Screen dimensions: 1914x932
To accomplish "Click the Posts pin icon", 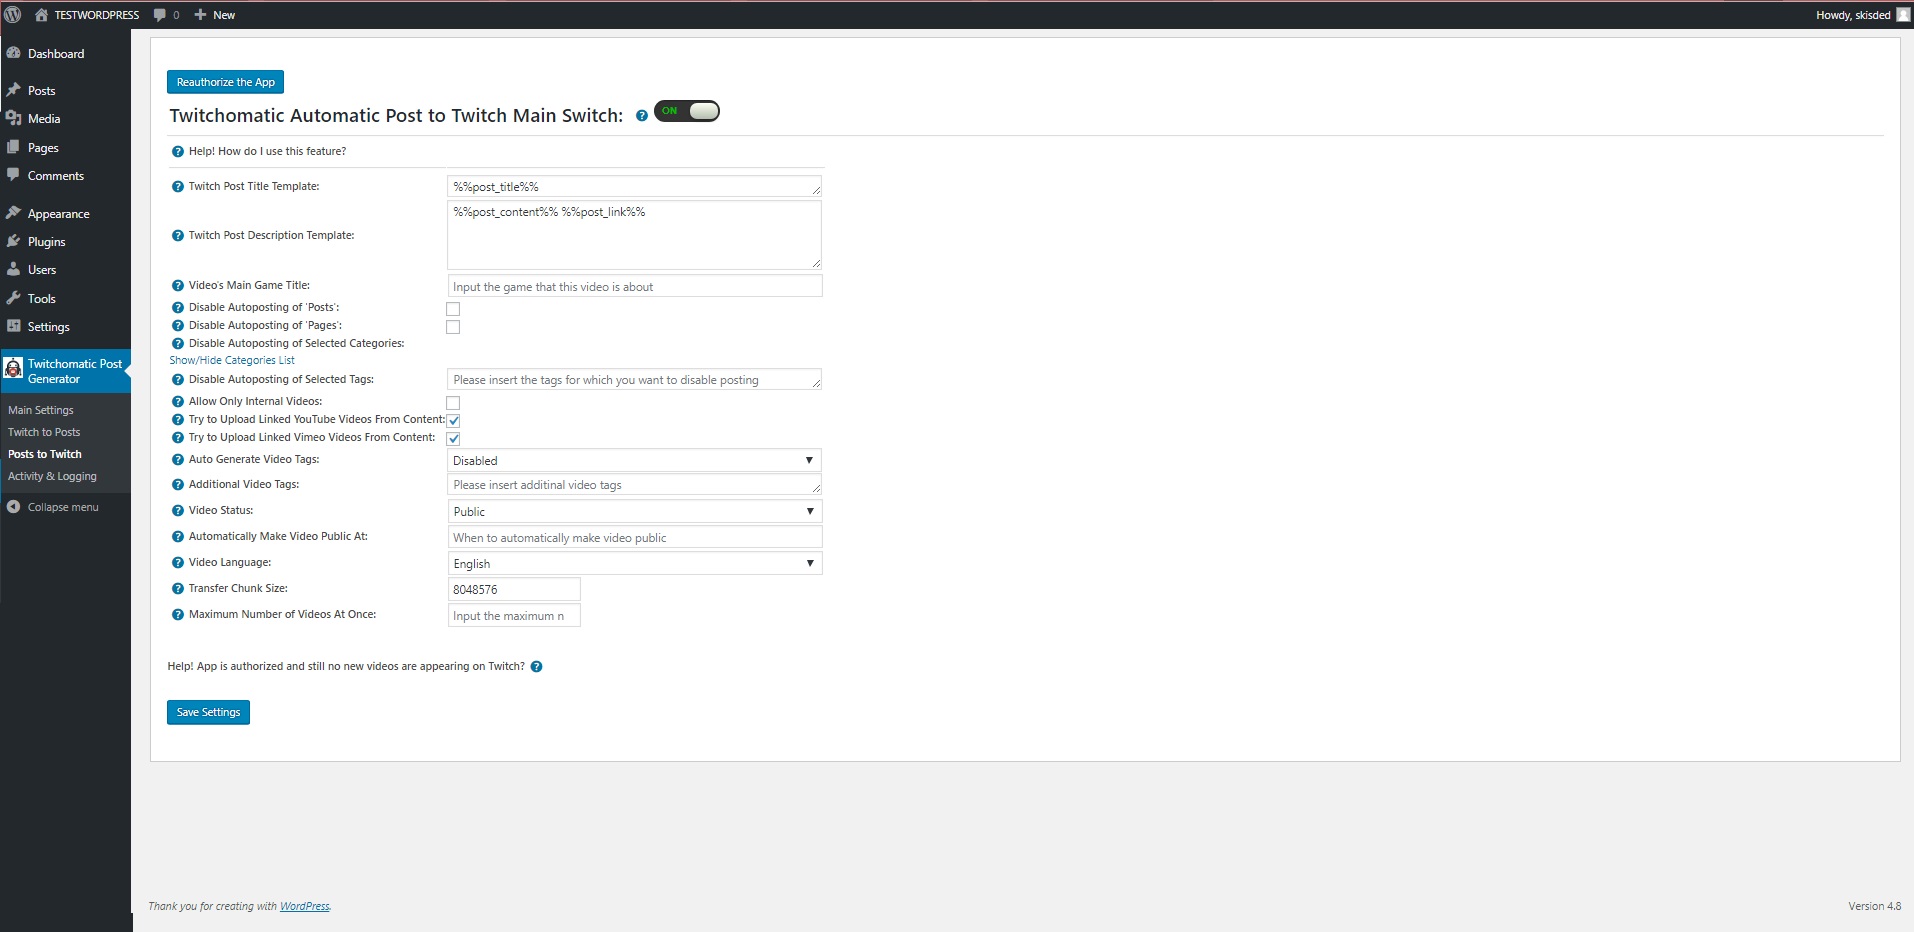I will pyautogui.click(x=13, y=90).
